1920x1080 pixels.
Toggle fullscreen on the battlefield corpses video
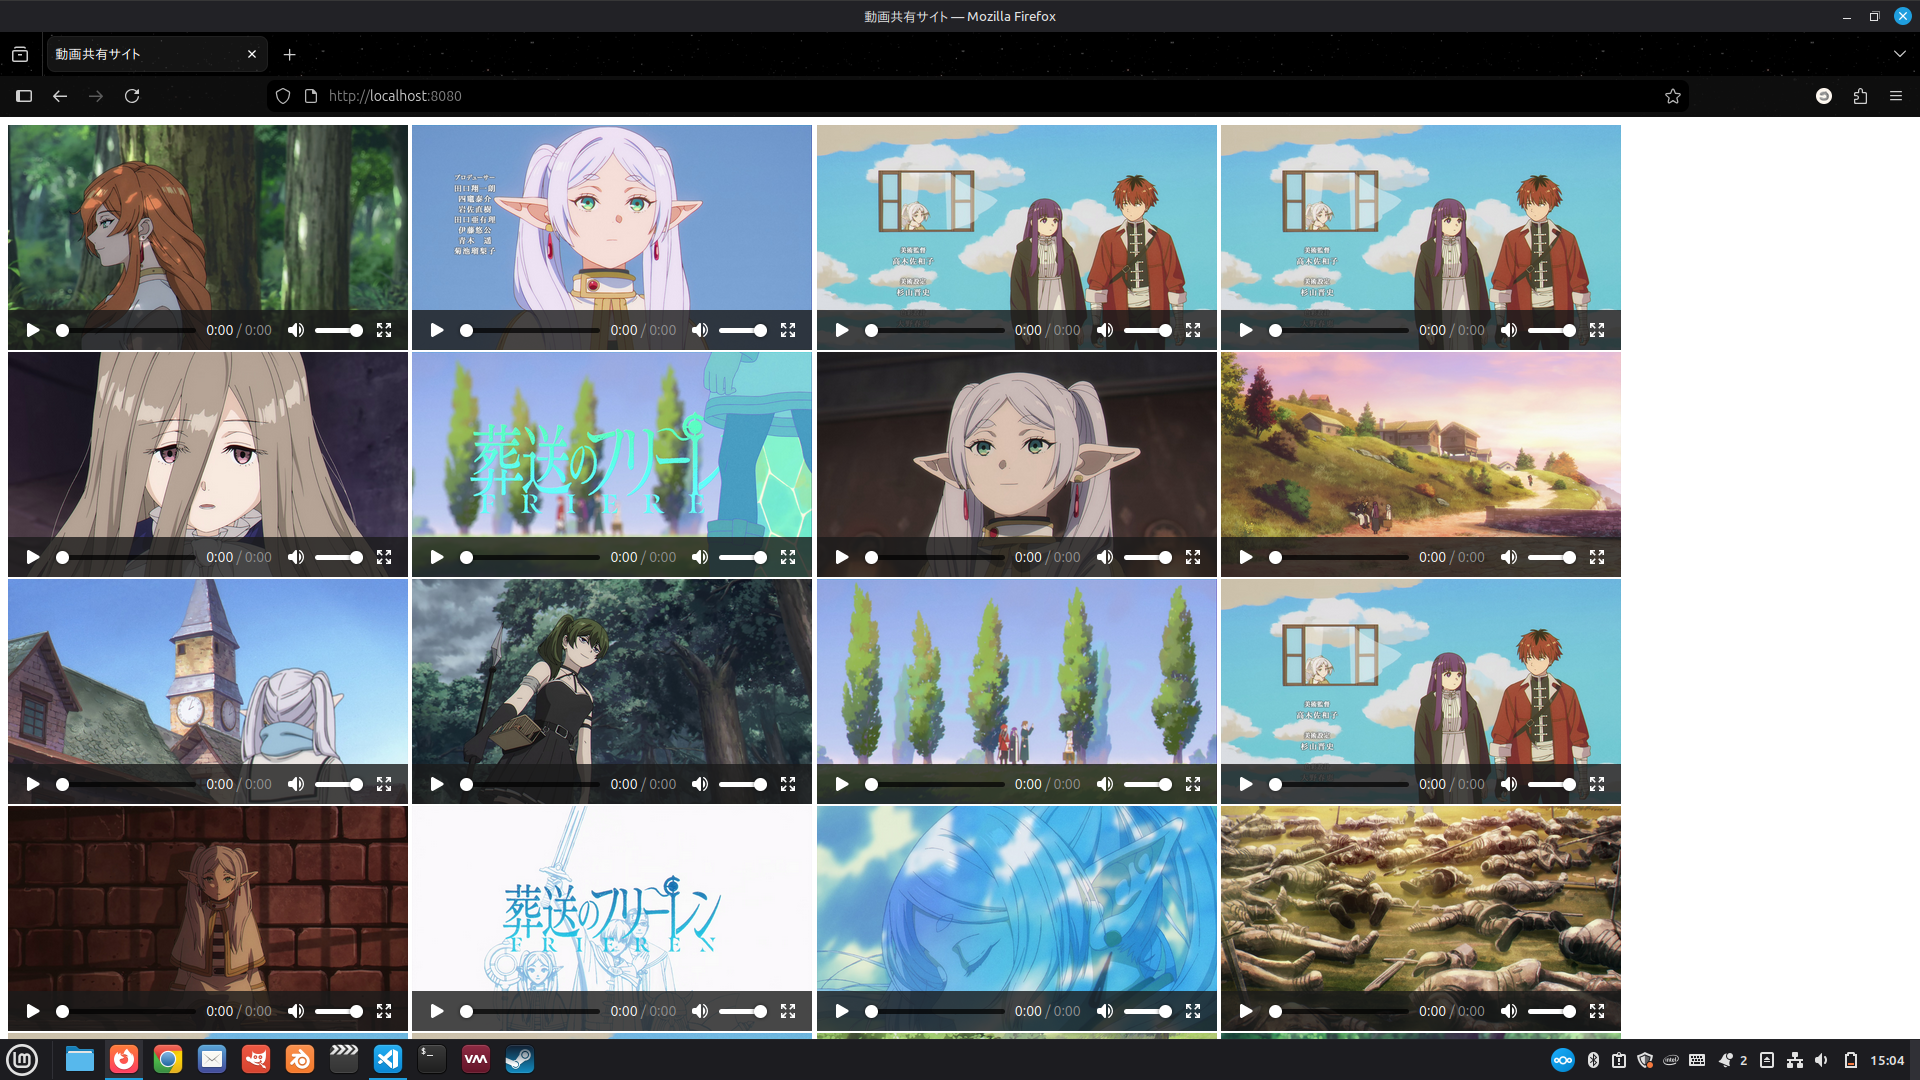1597,1011
